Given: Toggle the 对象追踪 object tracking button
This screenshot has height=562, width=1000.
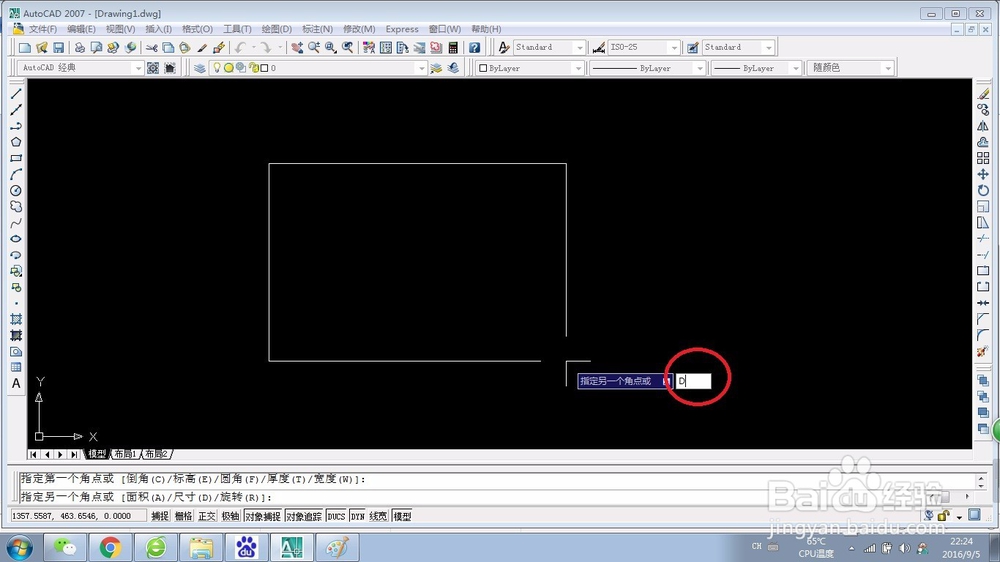Looking at the screenshot, I should pos(304,516).
